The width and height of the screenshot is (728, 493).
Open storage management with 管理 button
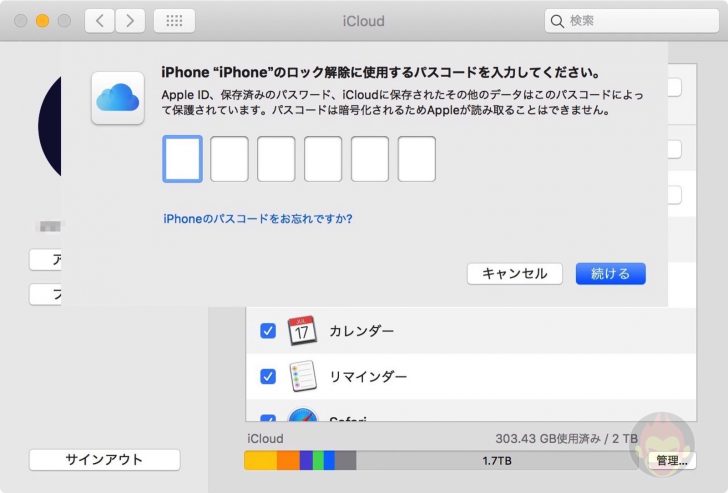point(671,461)
